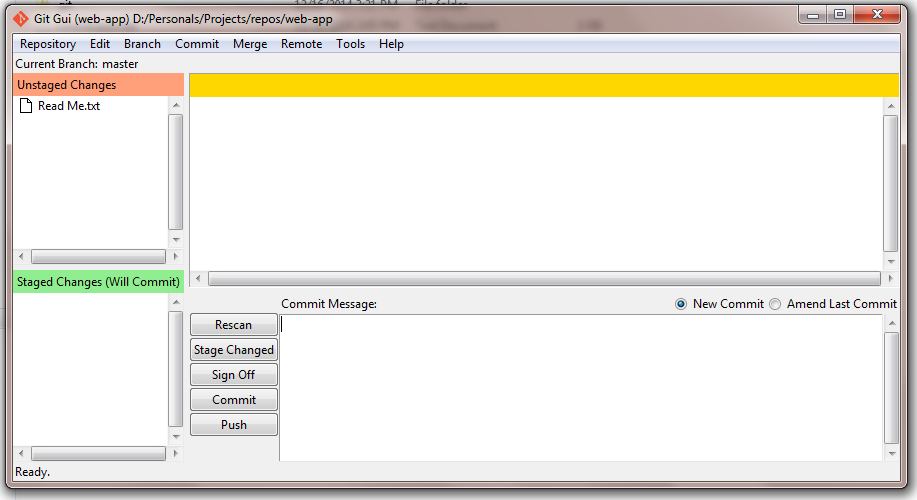The width and height of the screenshot is (917, 500).
Task: Click the Staged Changes (Will Commit) header
Action: (x=98, y=282)
